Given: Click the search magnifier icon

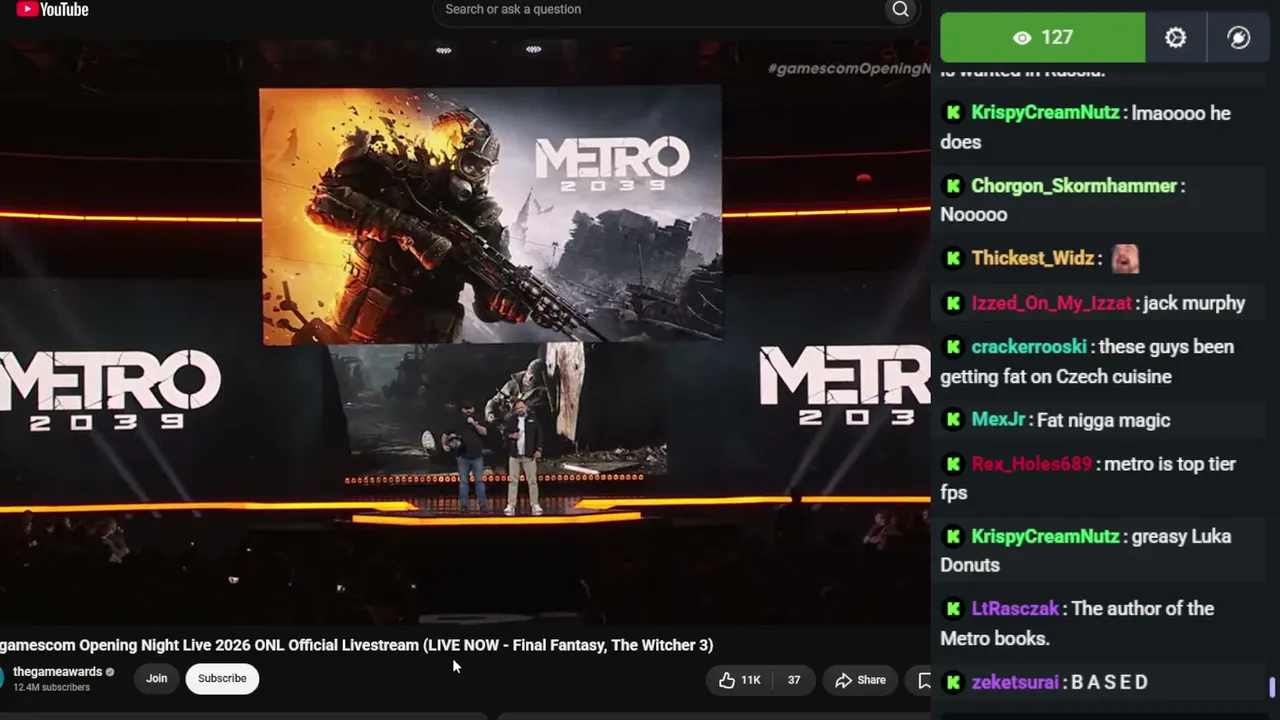Looking at the screenshot, I should [x=900, y=10].
